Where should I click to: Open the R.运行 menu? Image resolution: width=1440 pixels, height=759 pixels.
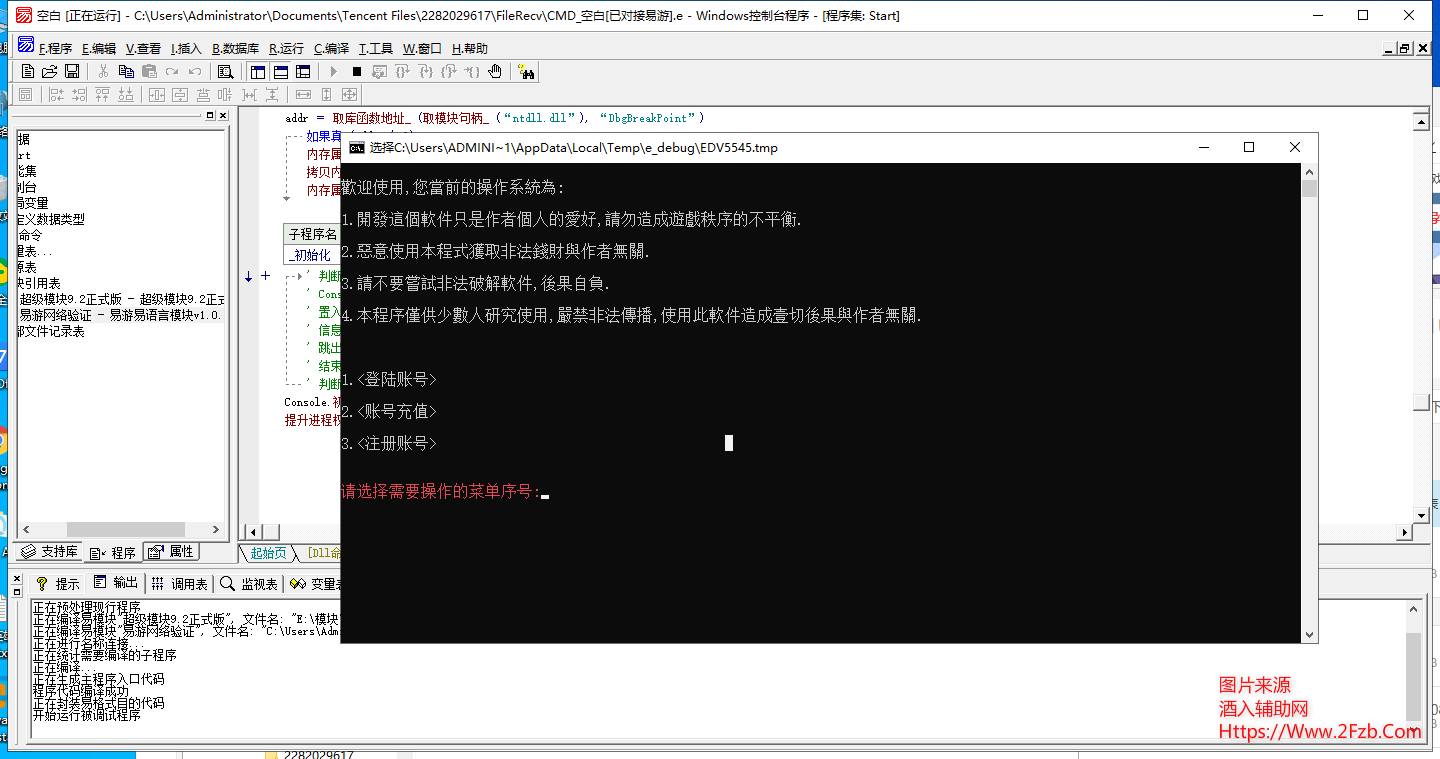click(286, 48)
